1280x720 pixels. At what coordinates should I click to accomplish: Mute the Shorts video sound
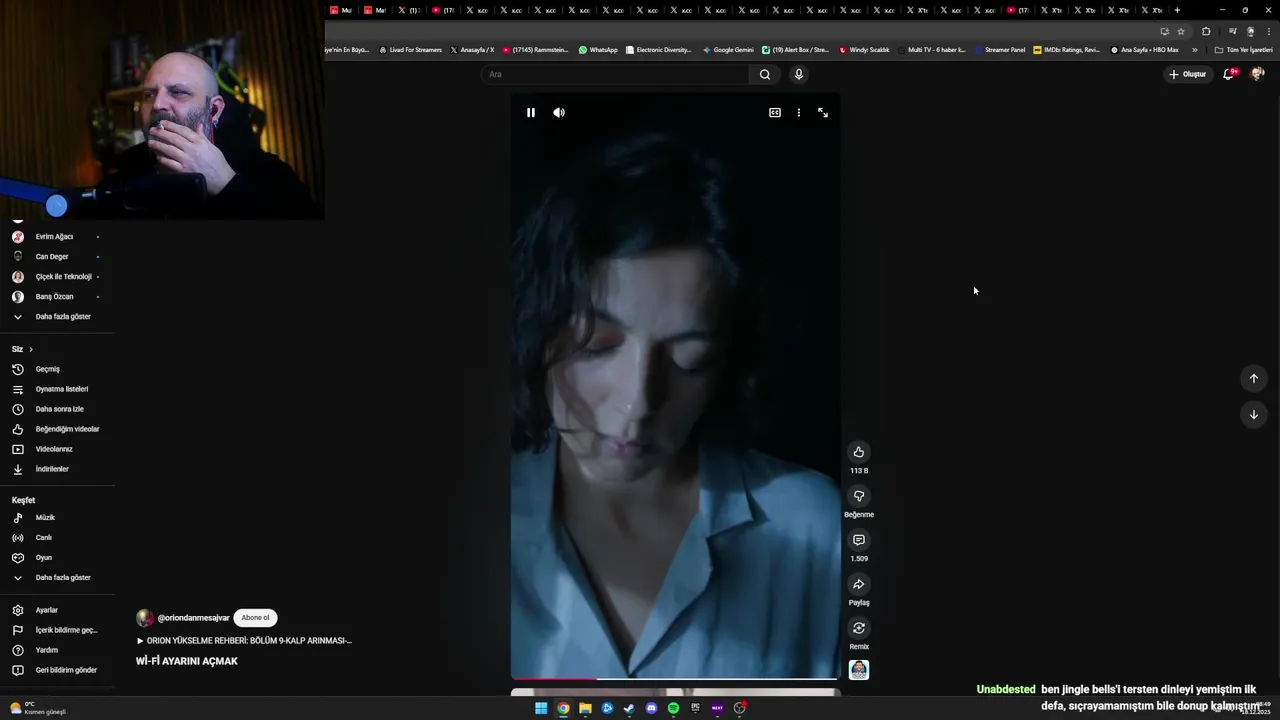559,113
